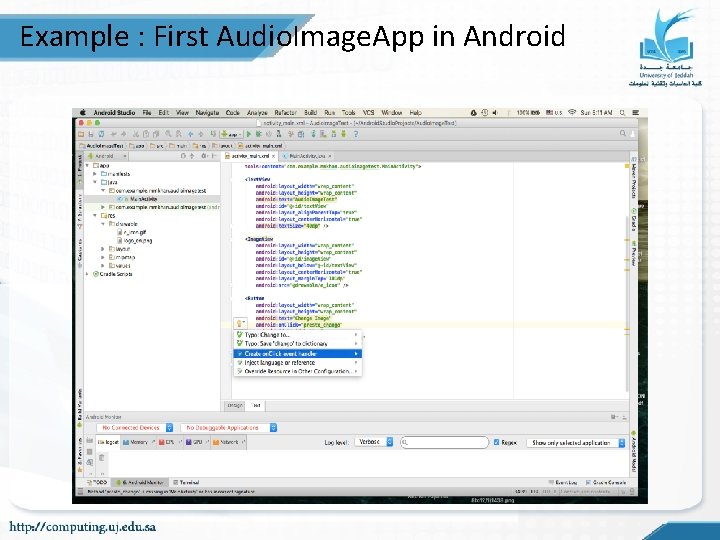Open macOS Notification Center icon
The image size is (720, 540).
point(636,112)
